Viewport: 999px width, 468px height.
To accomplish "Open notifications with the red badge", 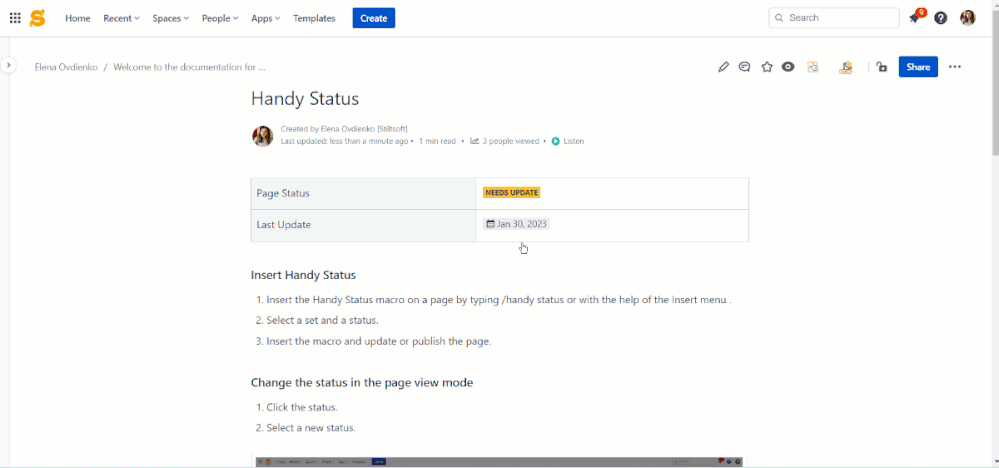I will point(916,17).
